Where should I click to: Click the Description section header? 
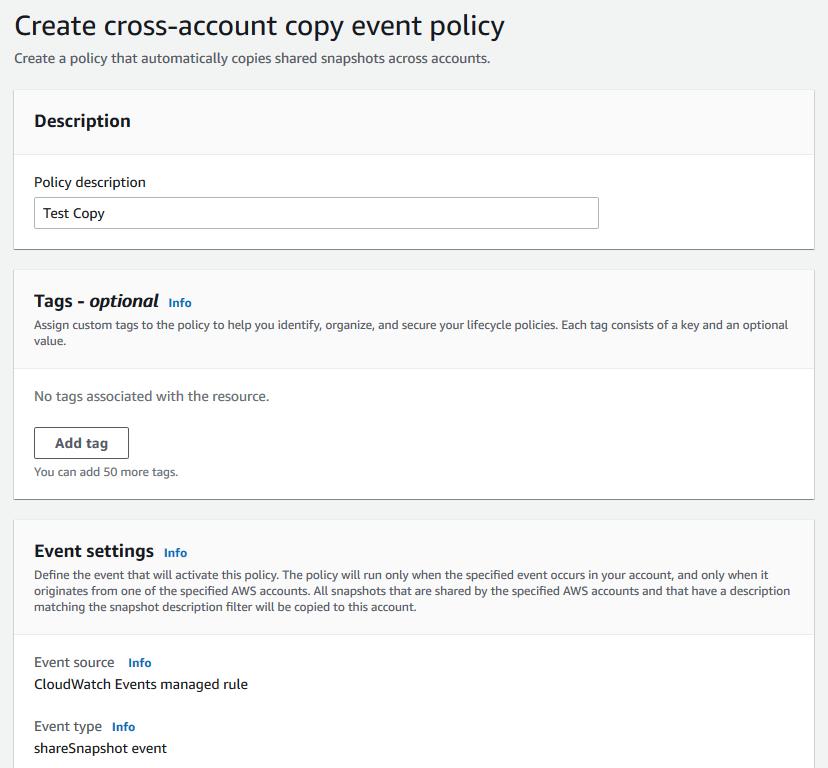tap(82, 120)
